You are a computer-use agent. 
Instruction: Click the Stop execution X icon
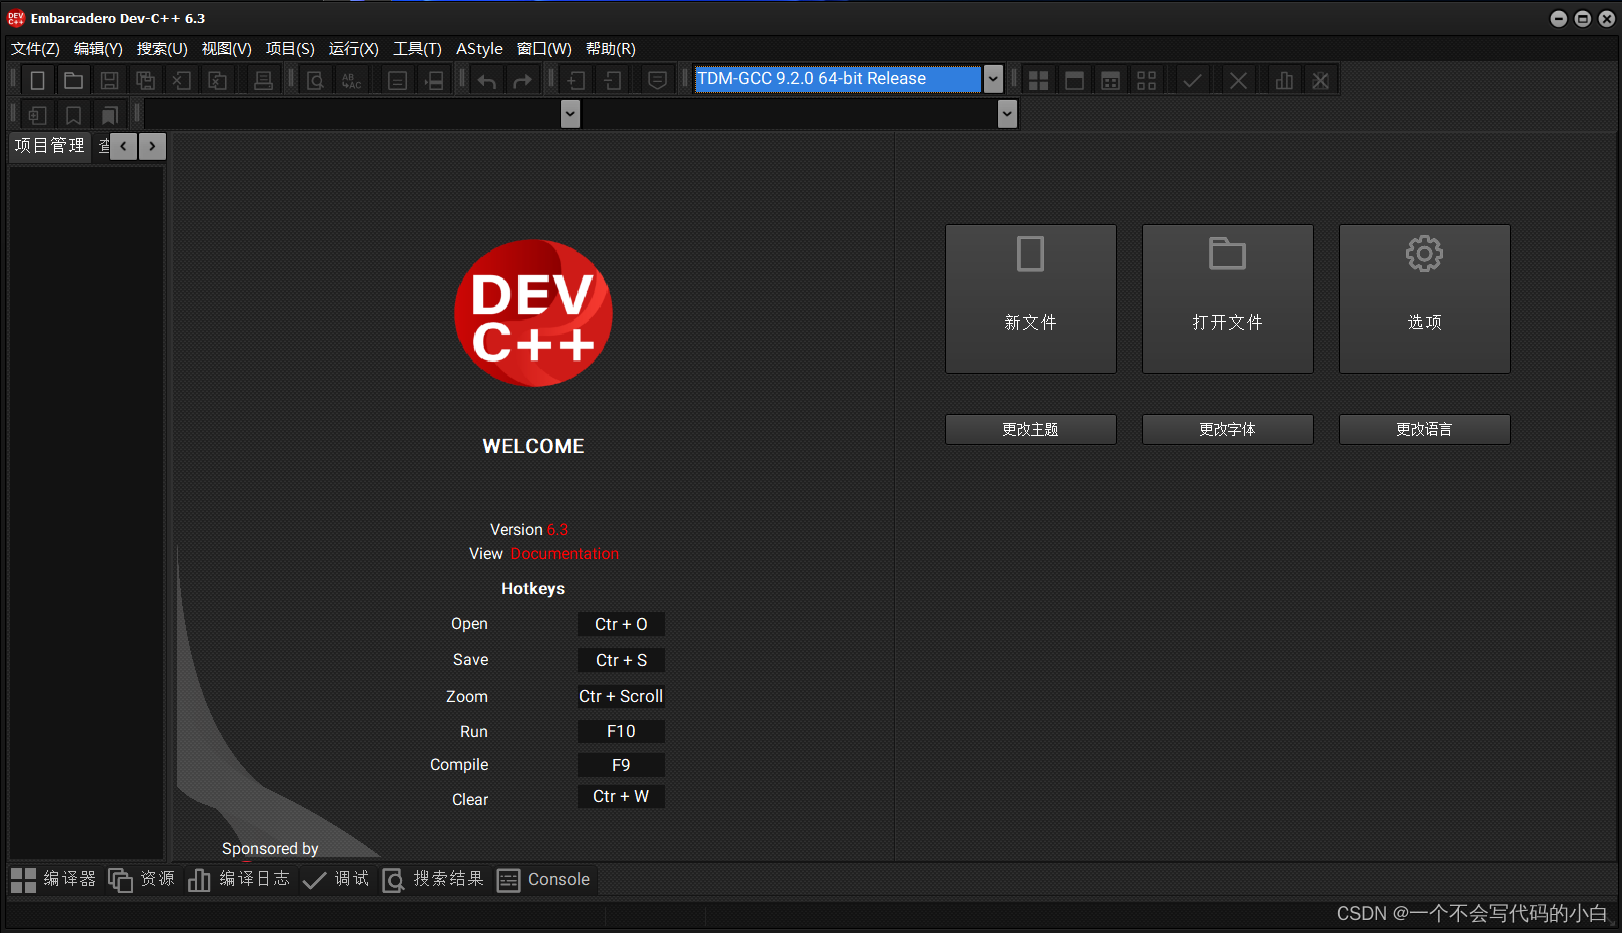click(1238, 81)
